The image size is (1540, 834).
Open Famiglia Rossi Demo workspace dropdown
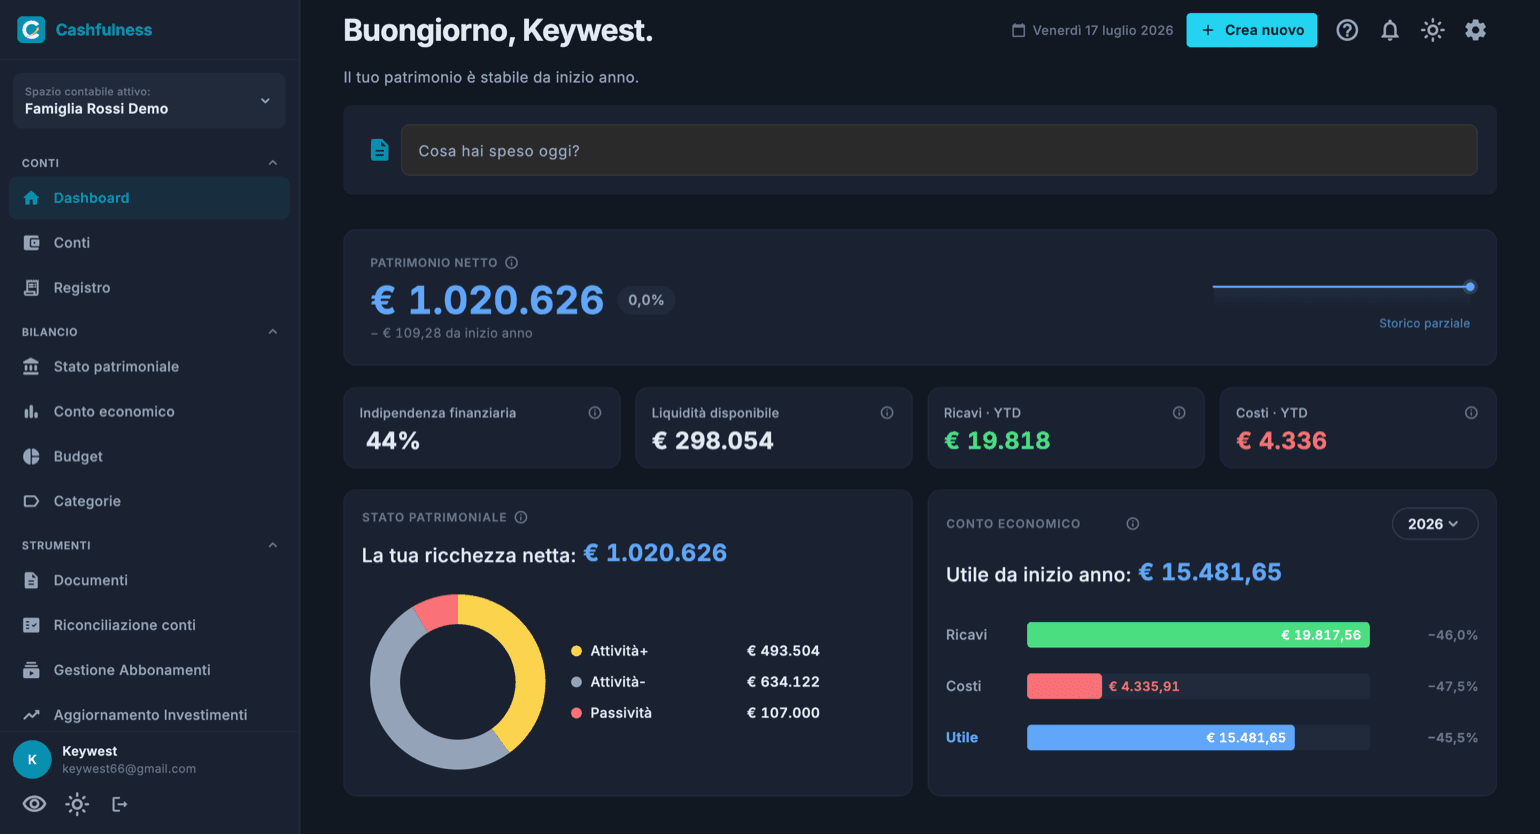[x=149, y=101]
